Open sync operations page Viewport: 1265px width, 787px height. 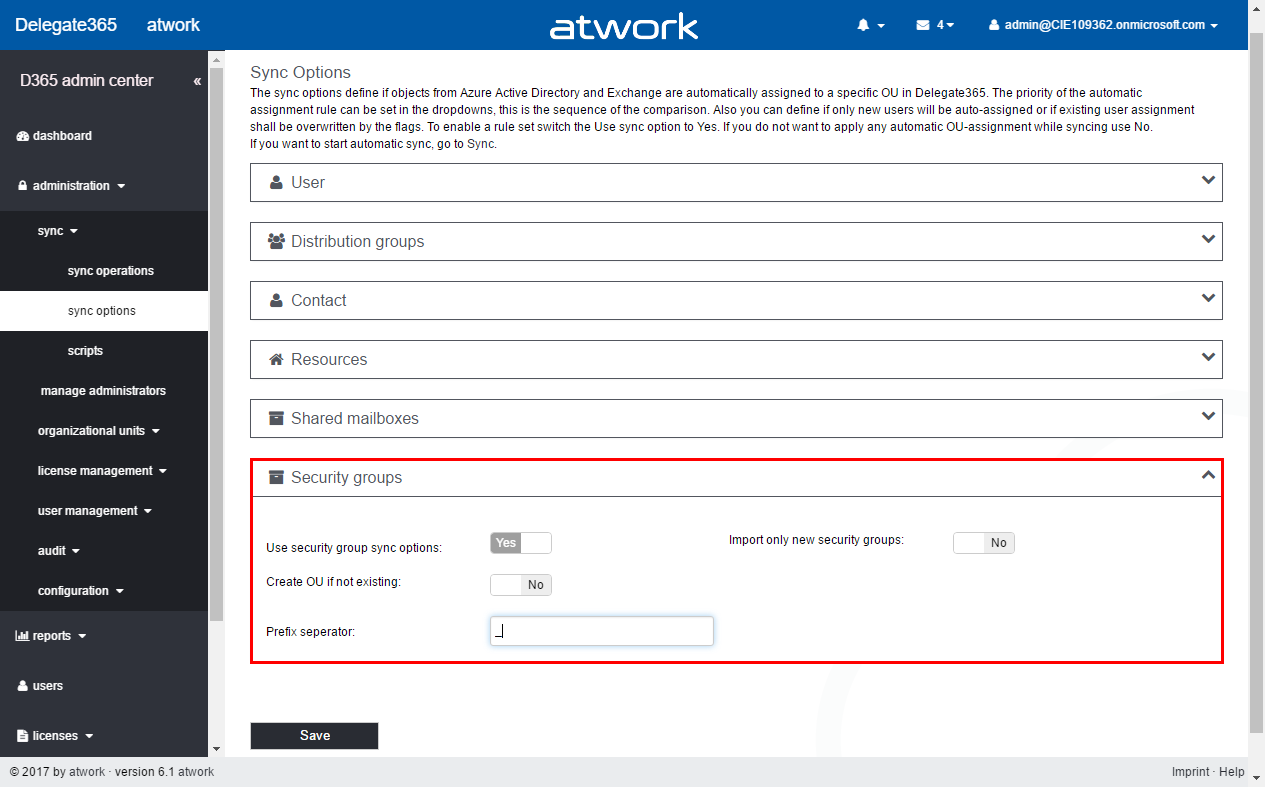tap(111, 271)
